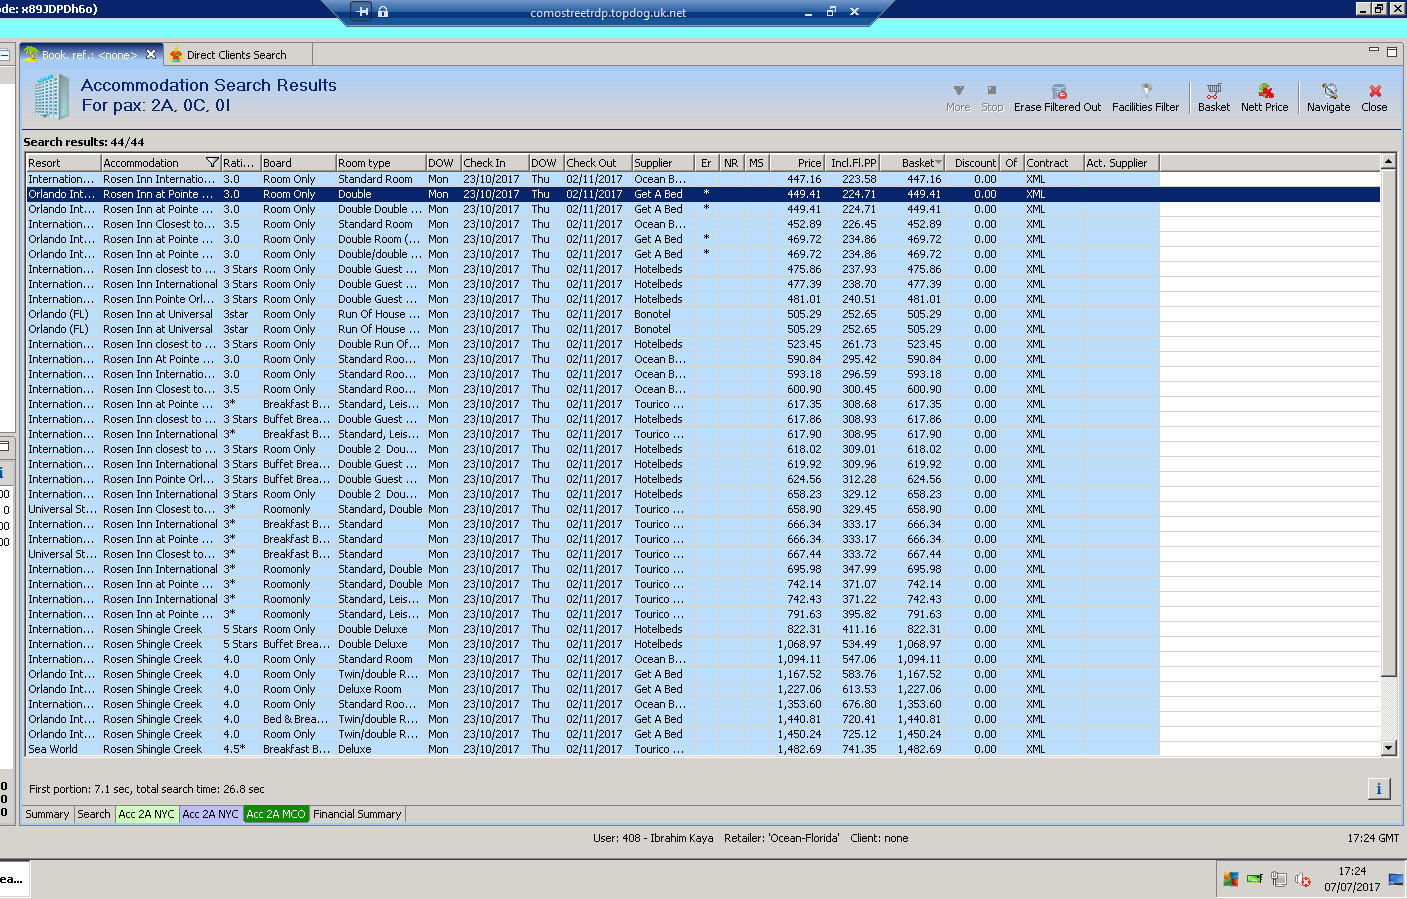Click the results vertical scrollbar thumb
Image resolution: width=1407 pixels, height=899 pixels.
pos(1388,421)
